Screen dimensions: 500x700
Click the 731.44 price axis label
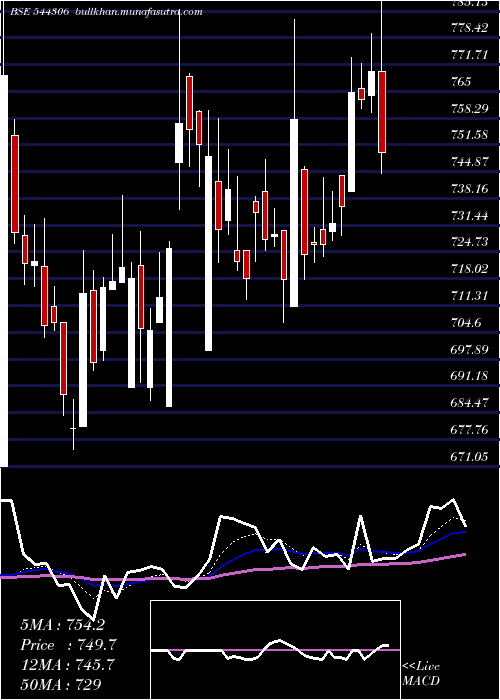tap(469, 216)
